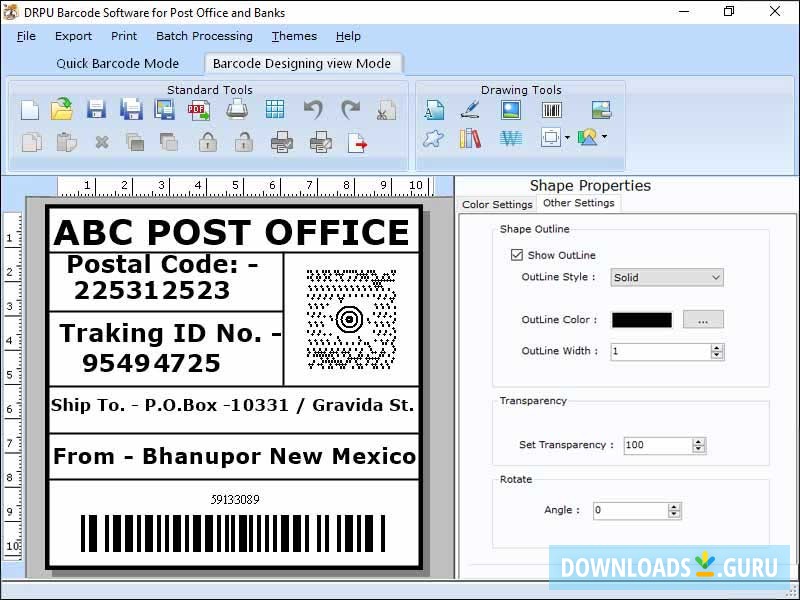Select the Text tool in Drawing Tools

pyautogui.click(x=433, y=110)
